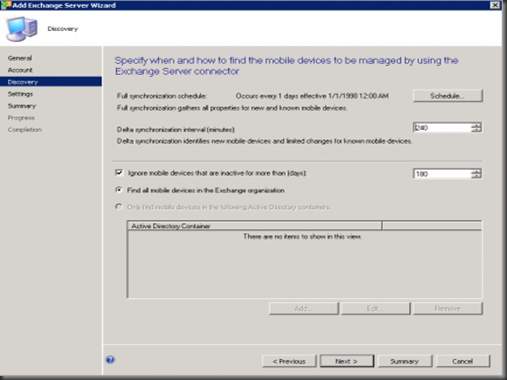Jump to the Summary page in sidebar

pos(22,106)
